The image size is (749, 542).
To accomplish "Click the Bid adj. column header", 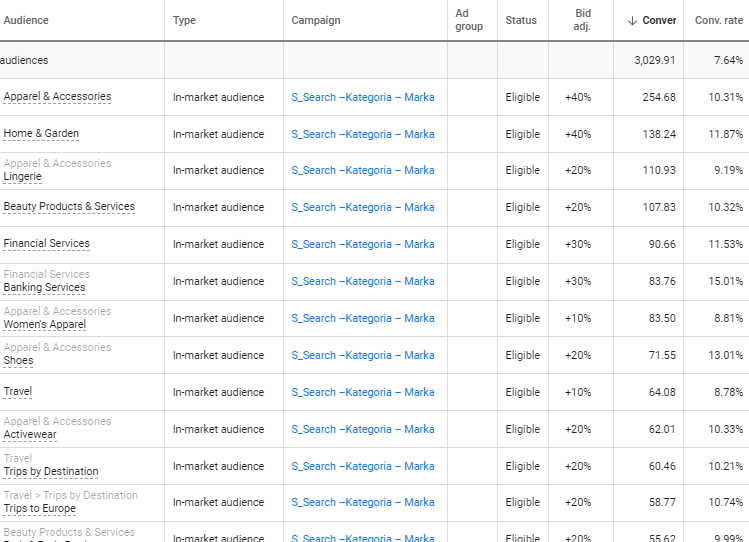I will [582, 20].
